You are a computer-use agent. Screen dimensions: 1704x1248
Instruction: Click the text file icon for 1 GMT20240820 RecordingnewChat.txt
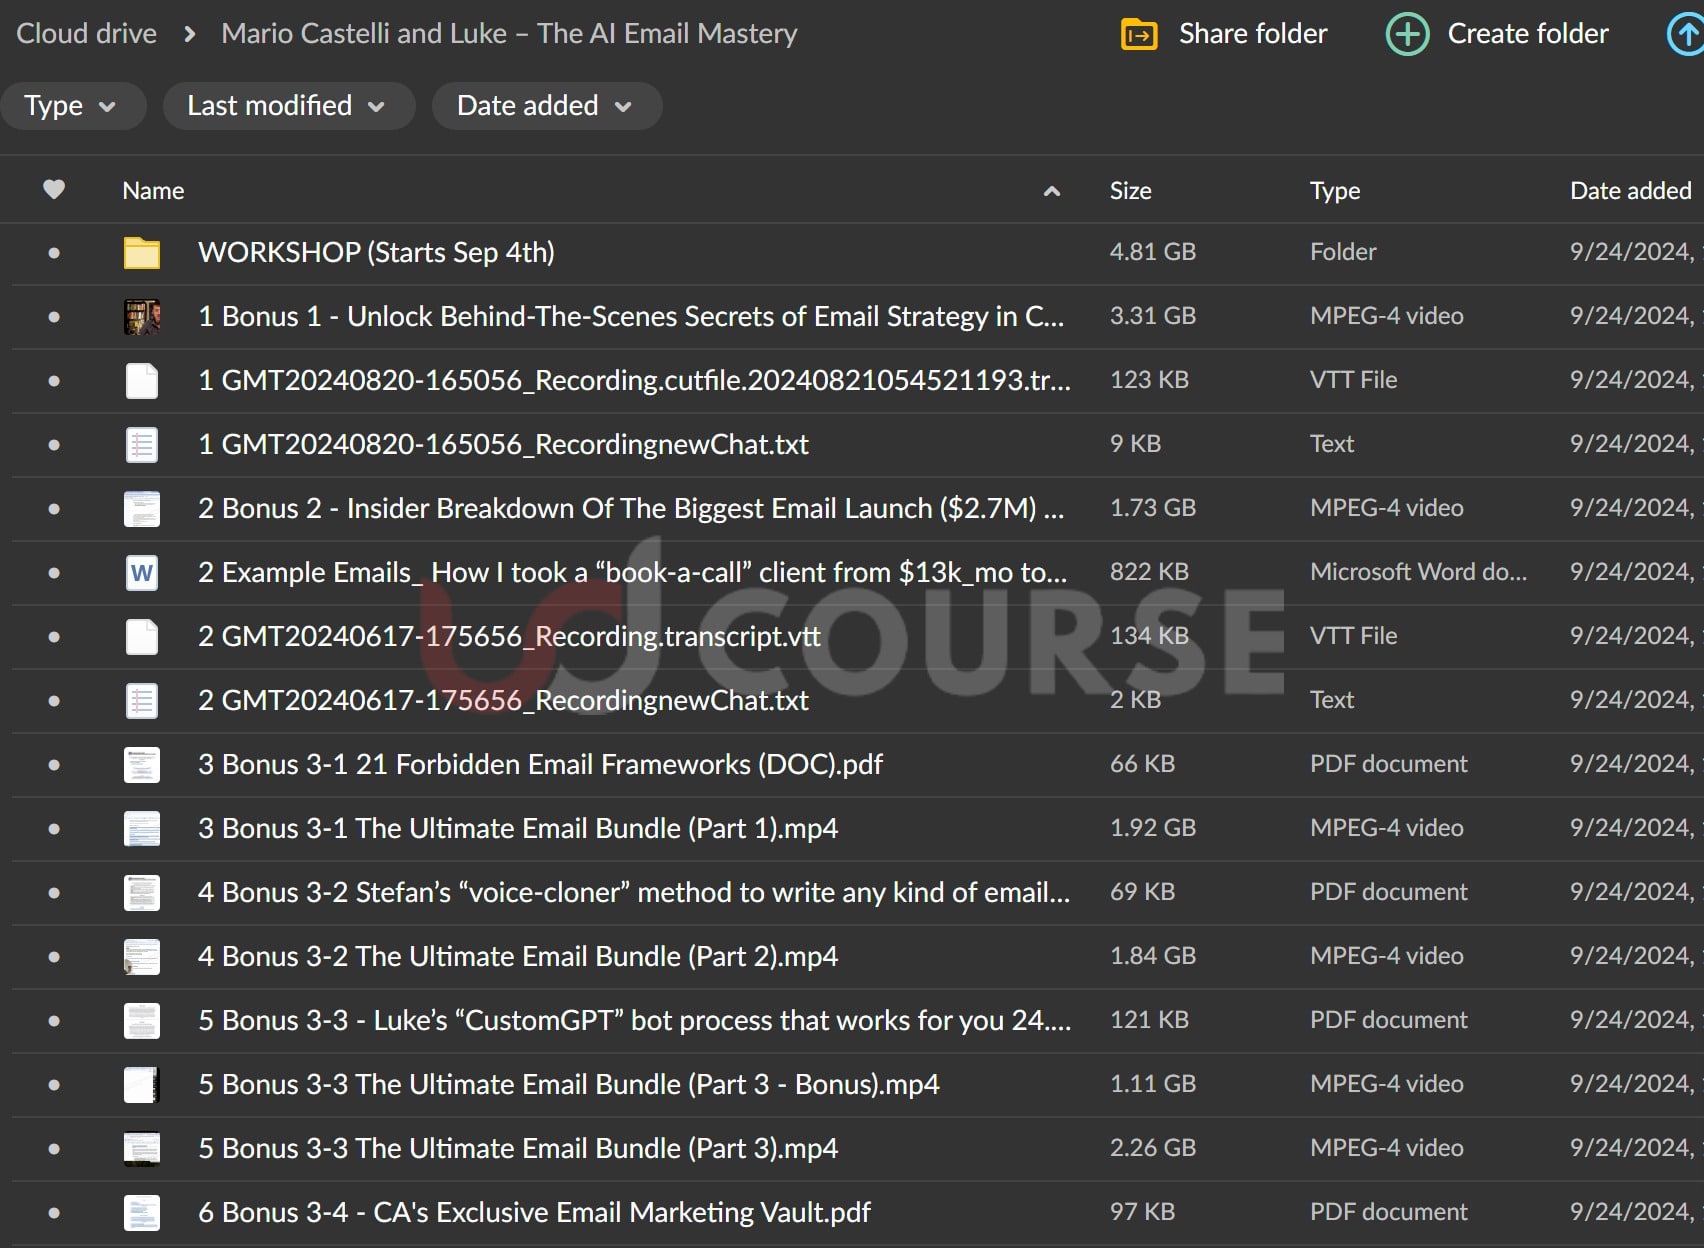click(x=141, y=445)
